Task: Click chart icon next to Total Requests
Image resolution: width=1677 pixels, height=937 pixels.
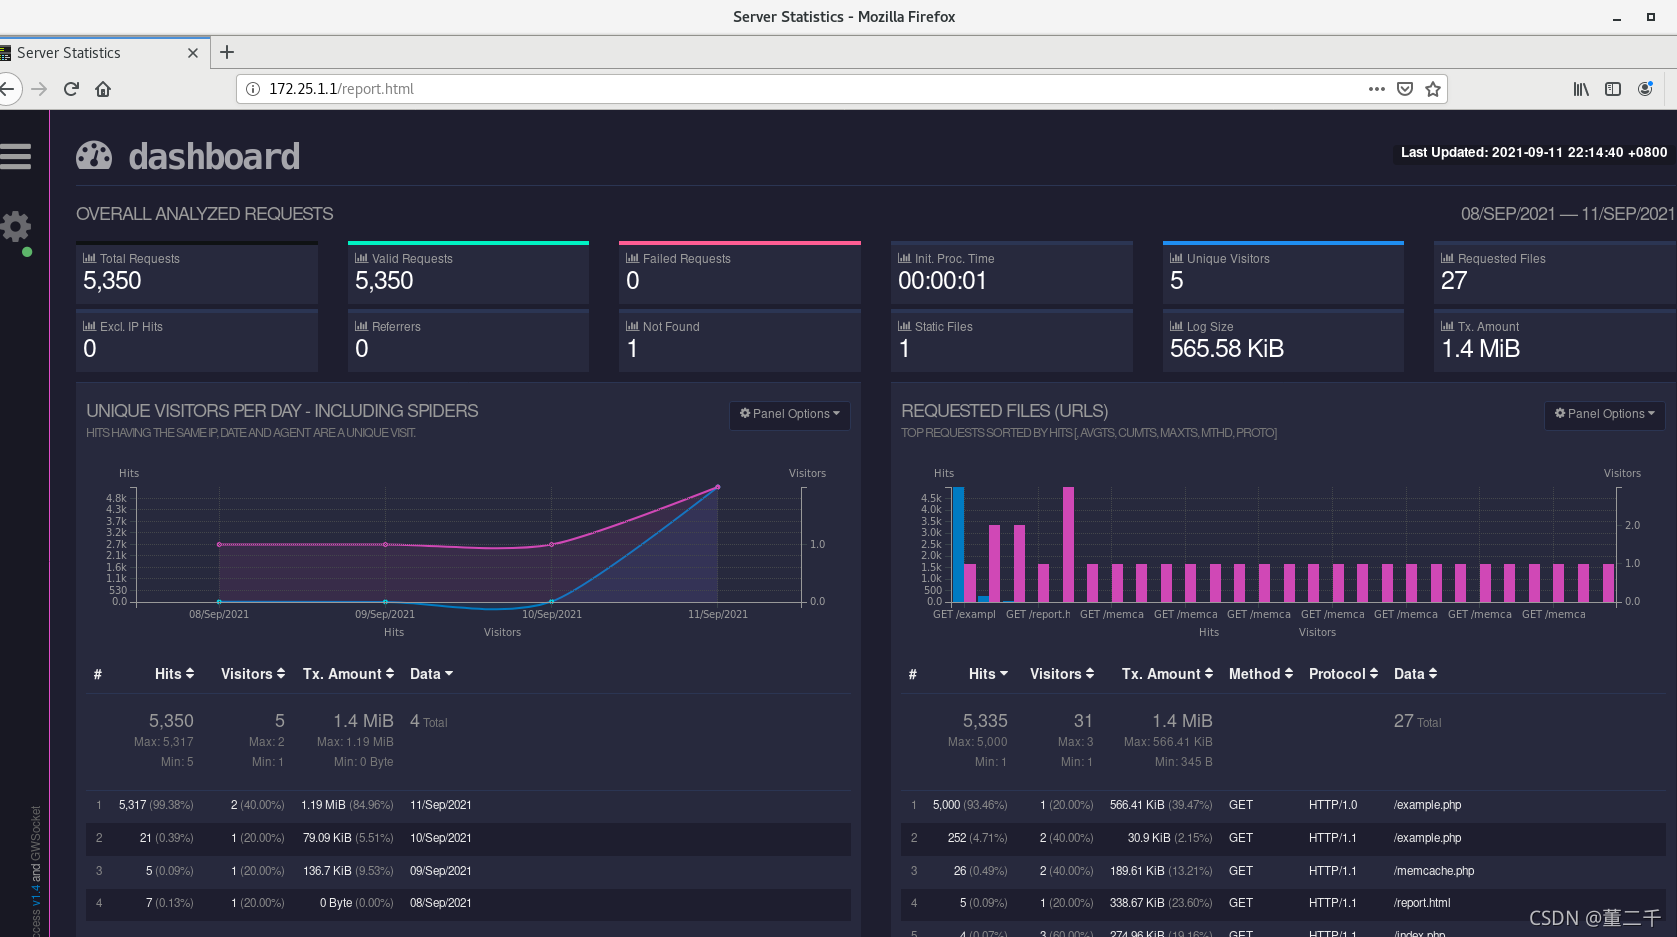Action: pyautogui.click(x=89, y=258)
